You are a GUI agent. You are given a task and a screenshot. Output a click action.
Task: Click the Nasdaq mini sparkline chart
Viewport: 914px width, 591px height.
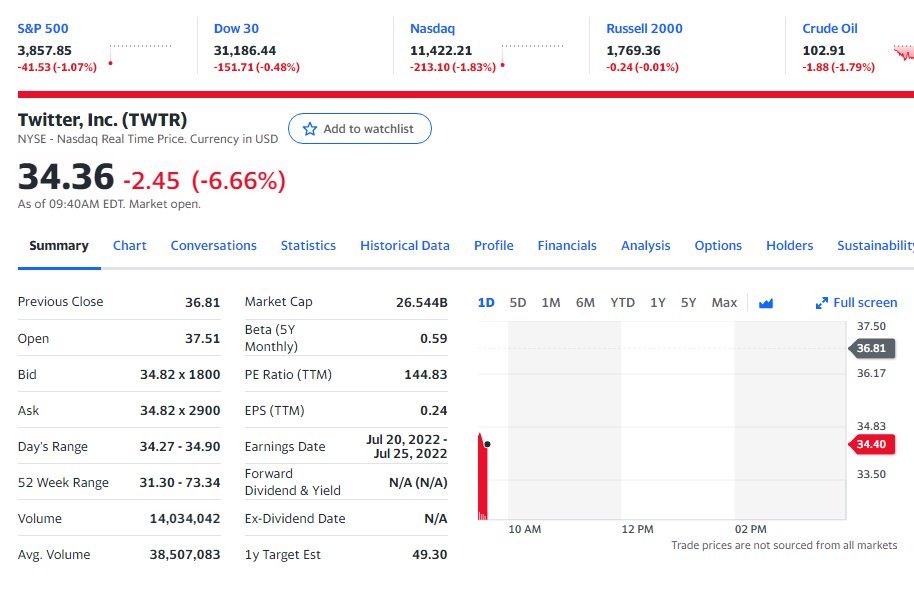[x=533, y=56]
